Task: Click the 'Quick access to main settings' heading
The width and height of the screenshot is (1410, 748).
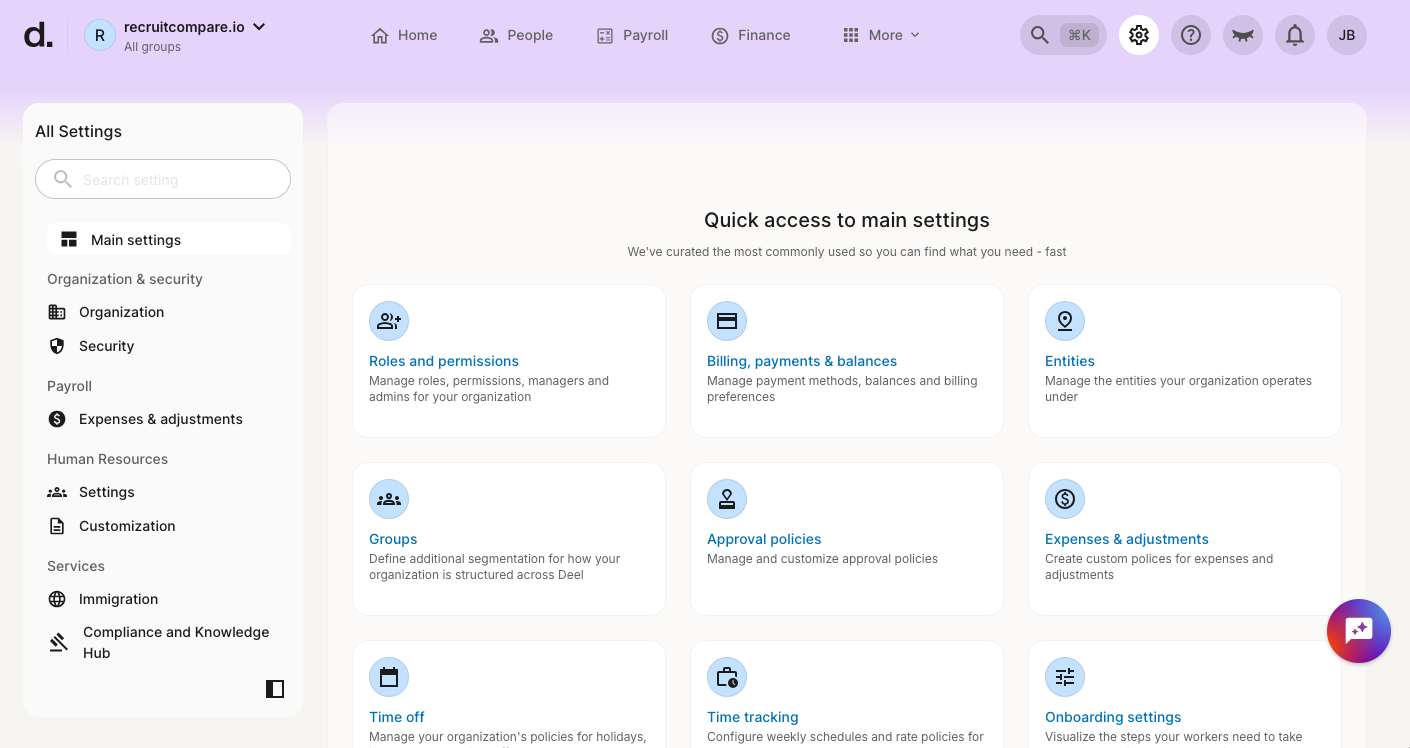Action: (x=847, y=220)
